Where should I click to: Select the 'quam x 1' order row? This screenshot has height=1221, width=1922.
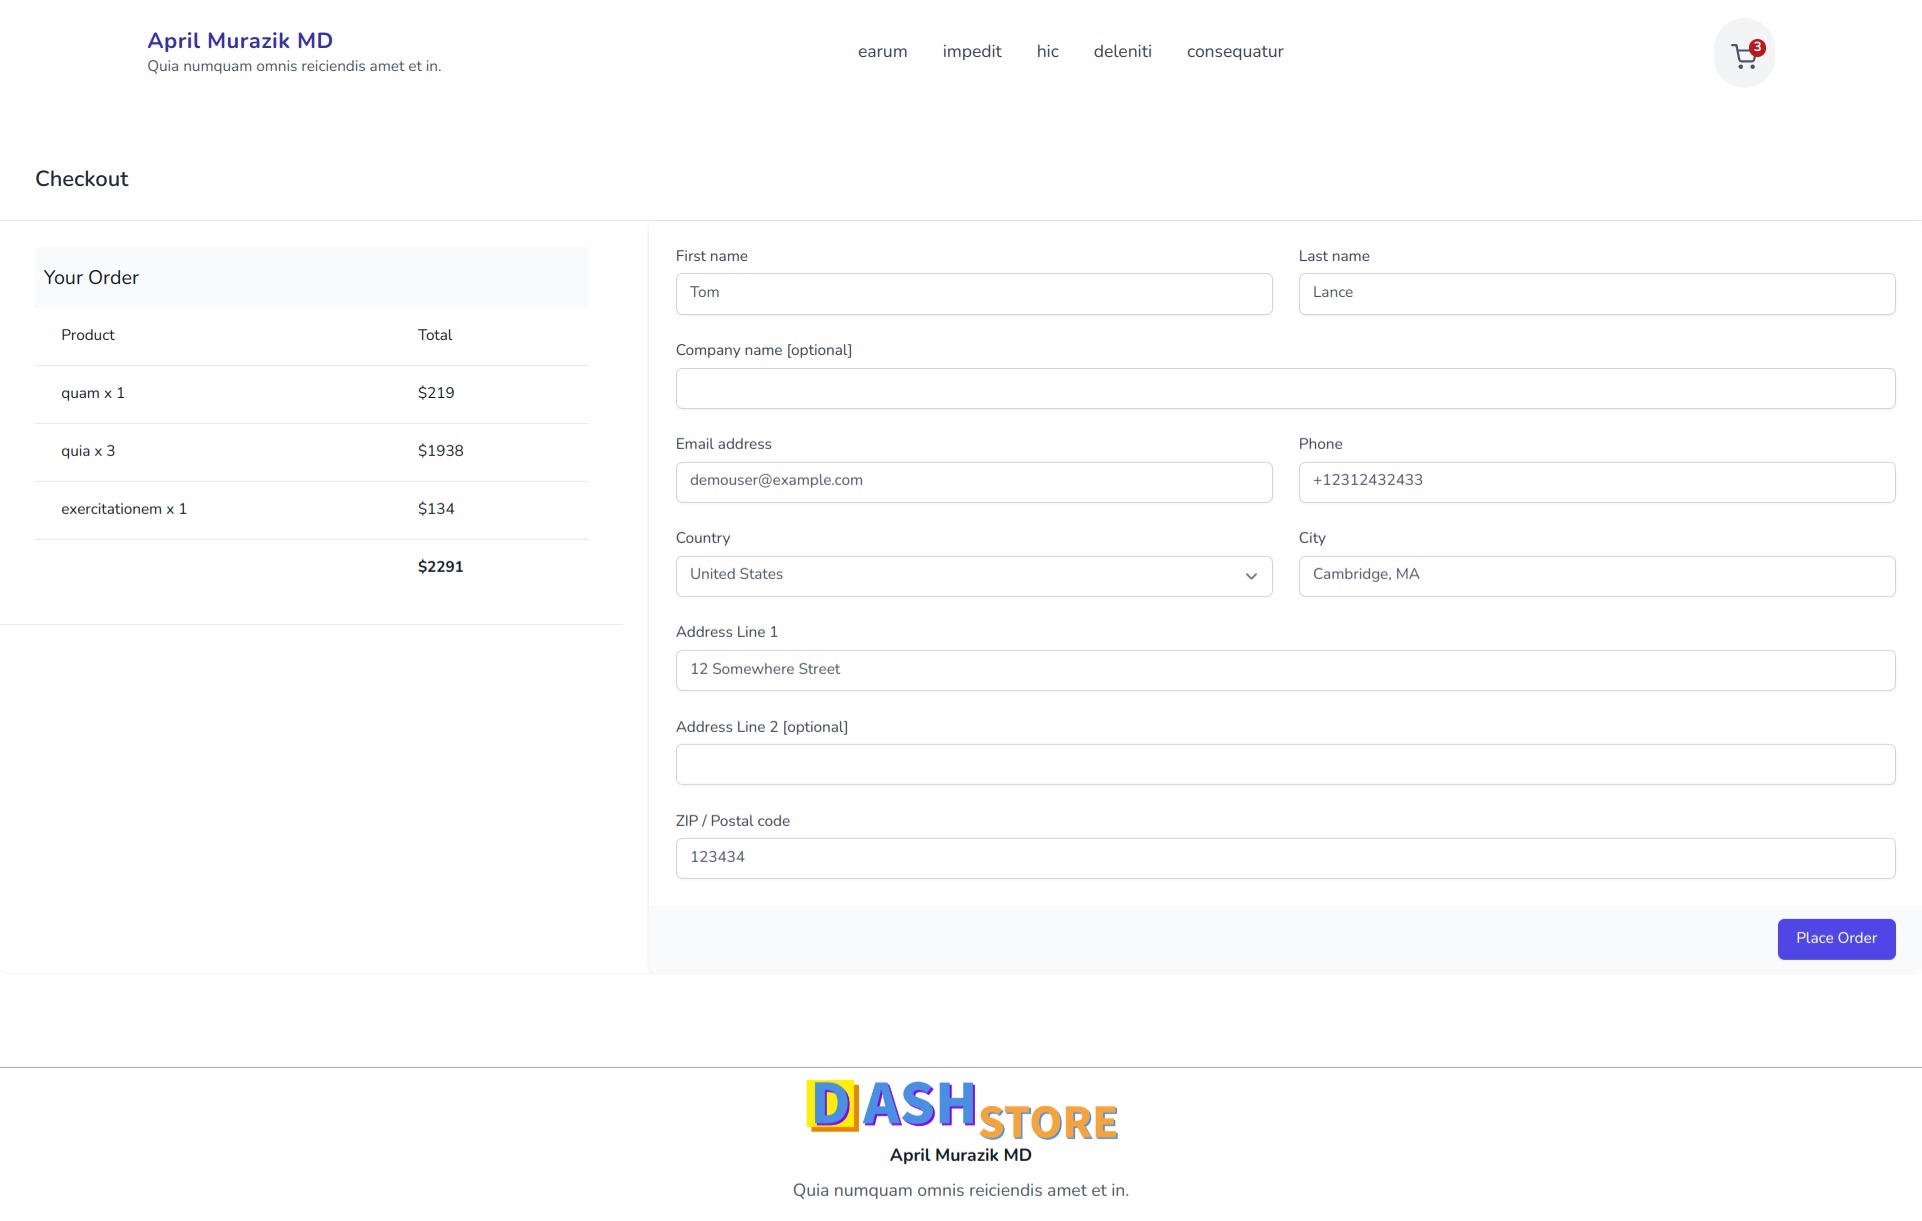(311, 394)
